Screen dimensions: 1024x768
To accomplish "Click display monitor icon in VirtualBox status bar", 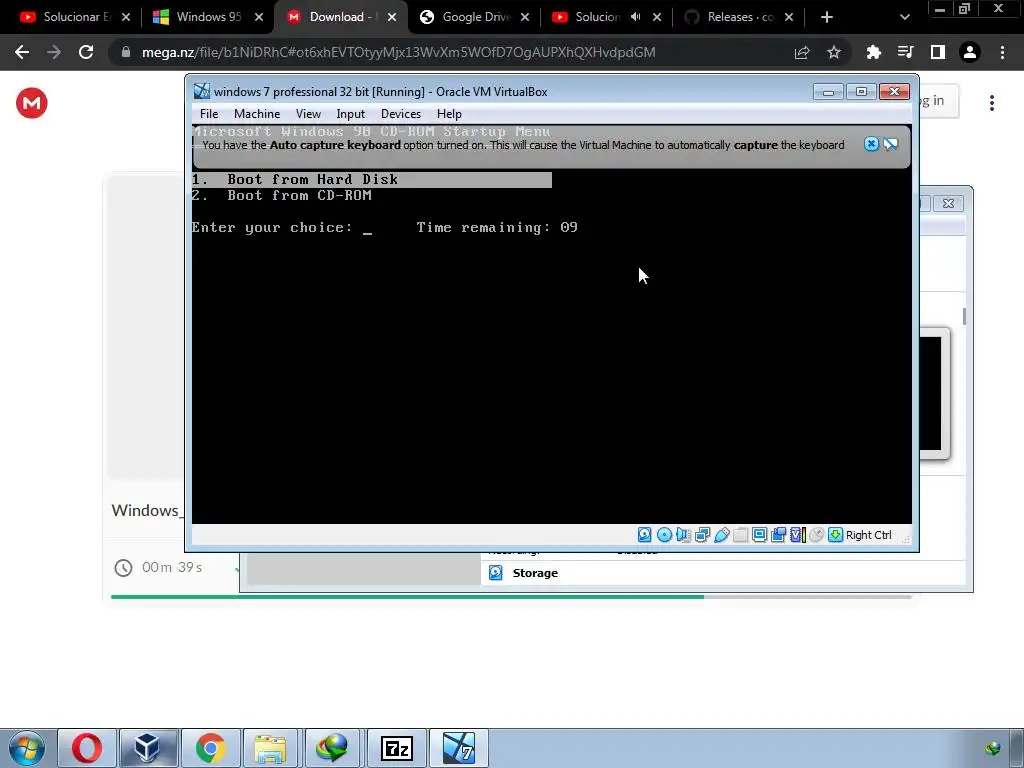I will [x=760, y=535].
